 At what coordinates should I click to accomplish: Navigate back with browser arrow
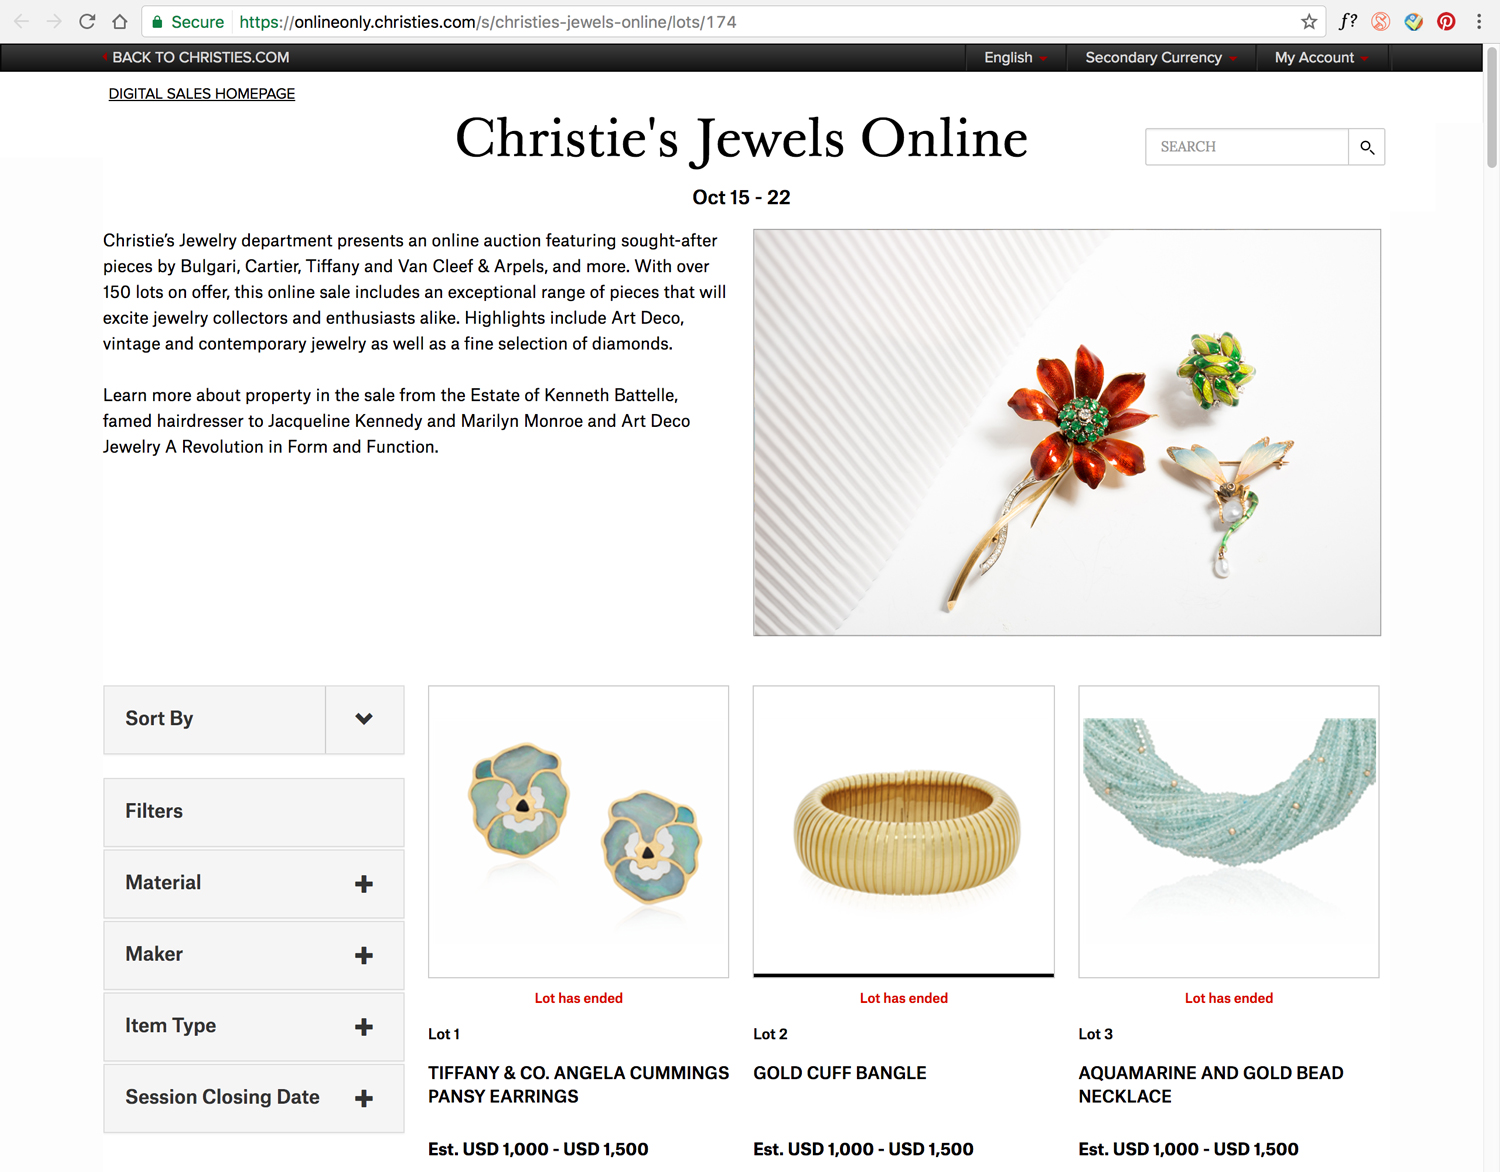tap(22, 22)
